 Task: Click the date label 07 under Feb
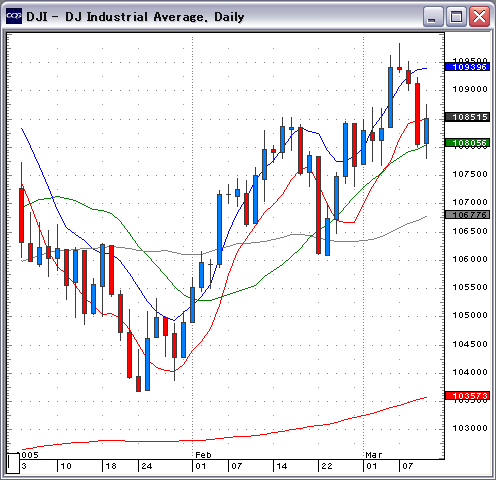[237, 466]
